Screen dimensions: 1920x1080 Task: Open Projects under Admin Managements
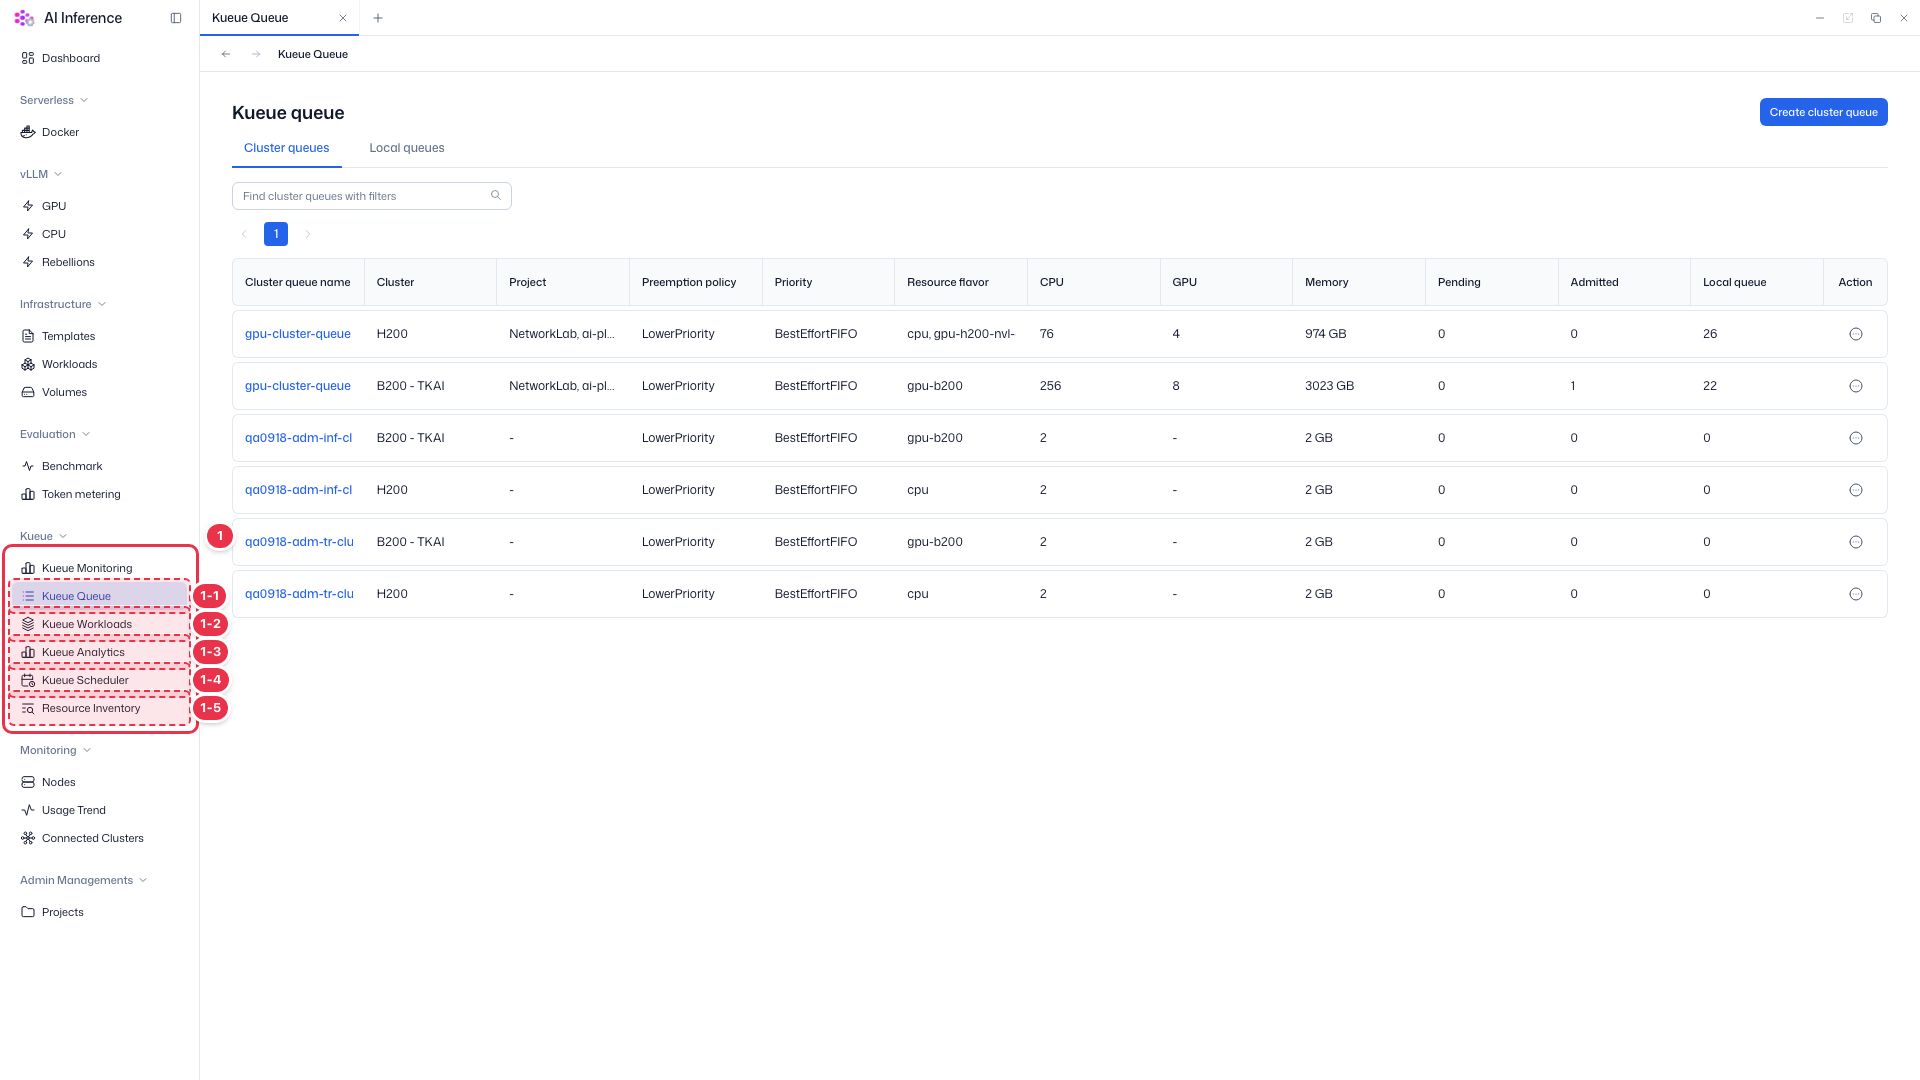[52, 912]
